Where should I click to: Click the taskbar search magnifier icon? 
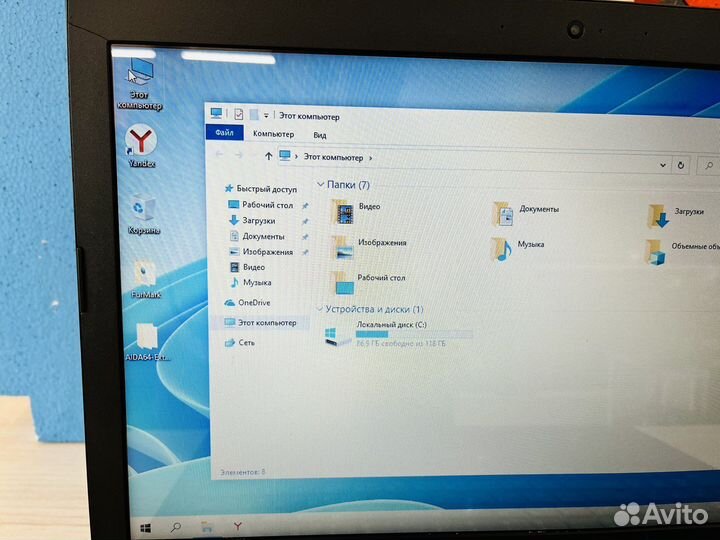176,525
